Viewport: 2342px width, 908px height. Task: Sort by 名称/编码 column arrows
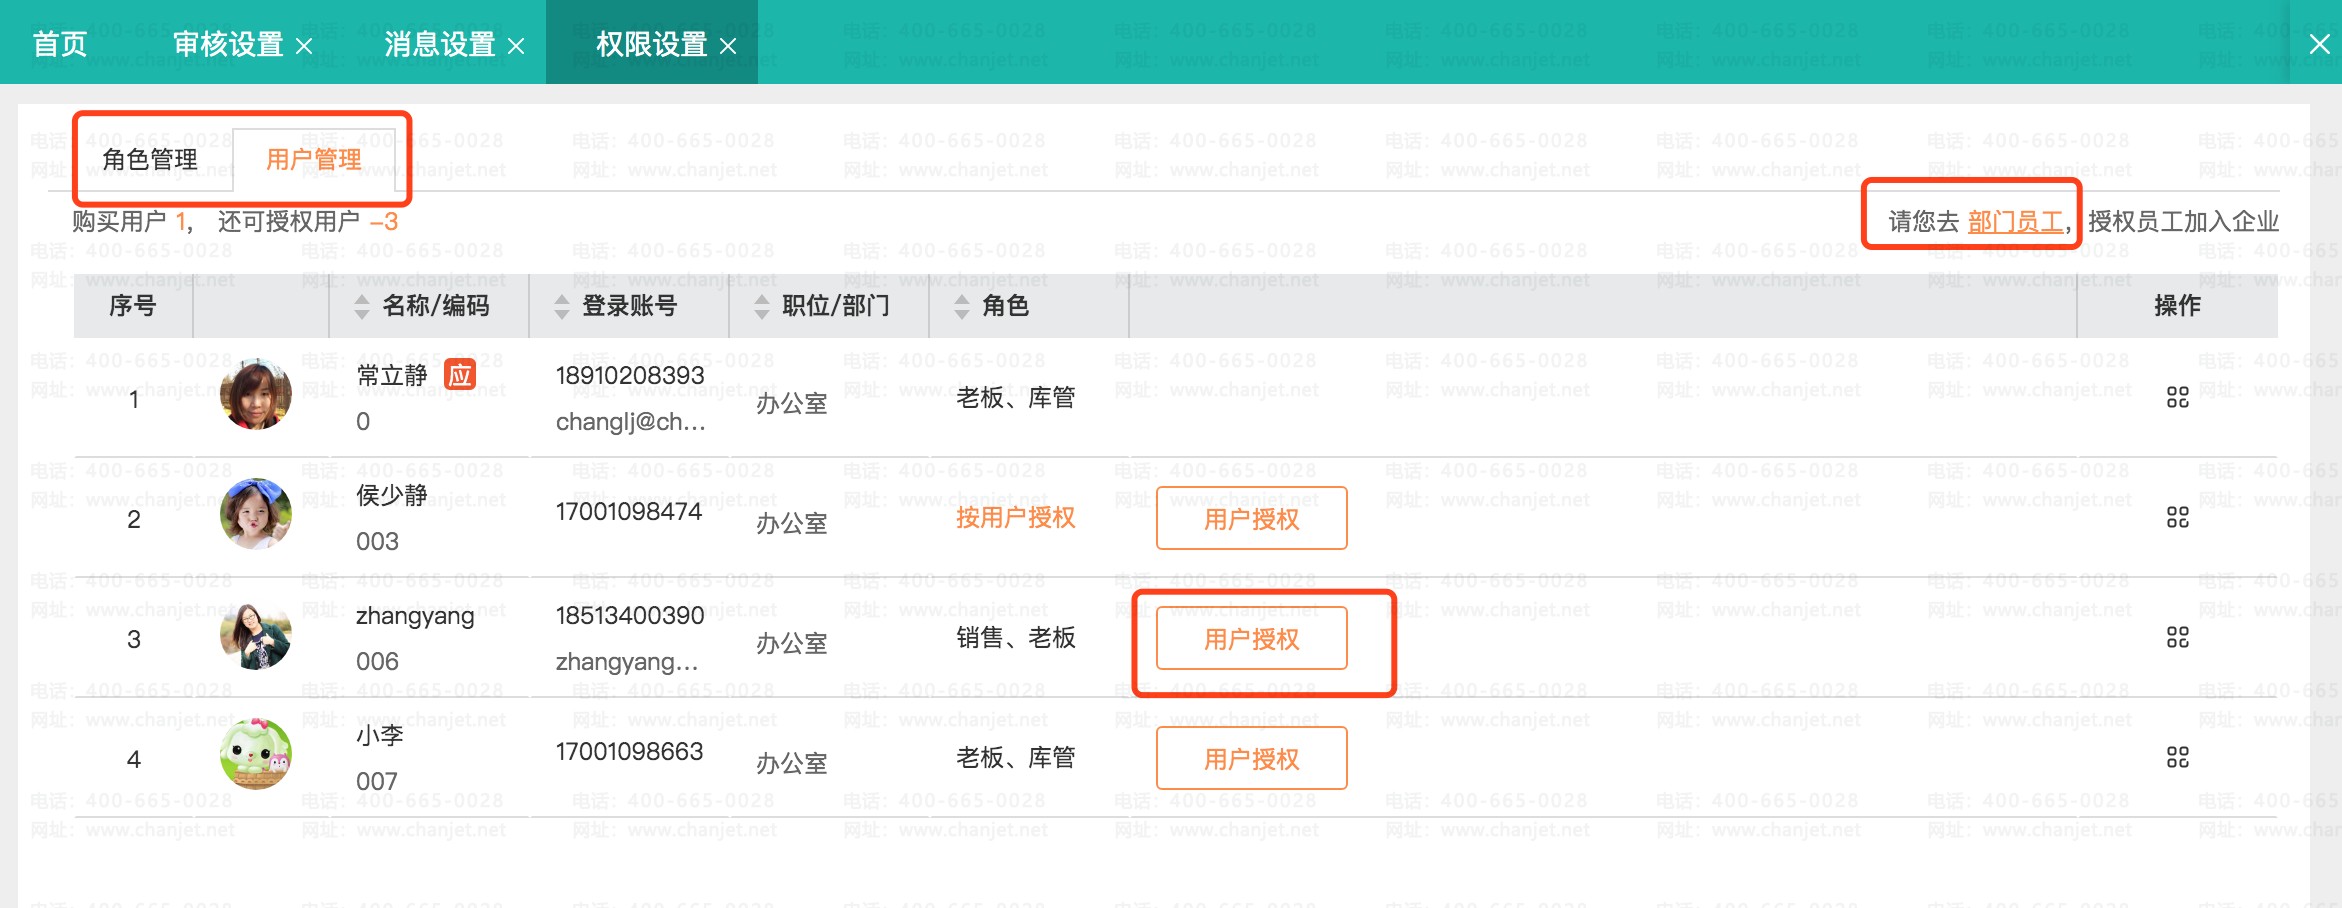point(362,306)
